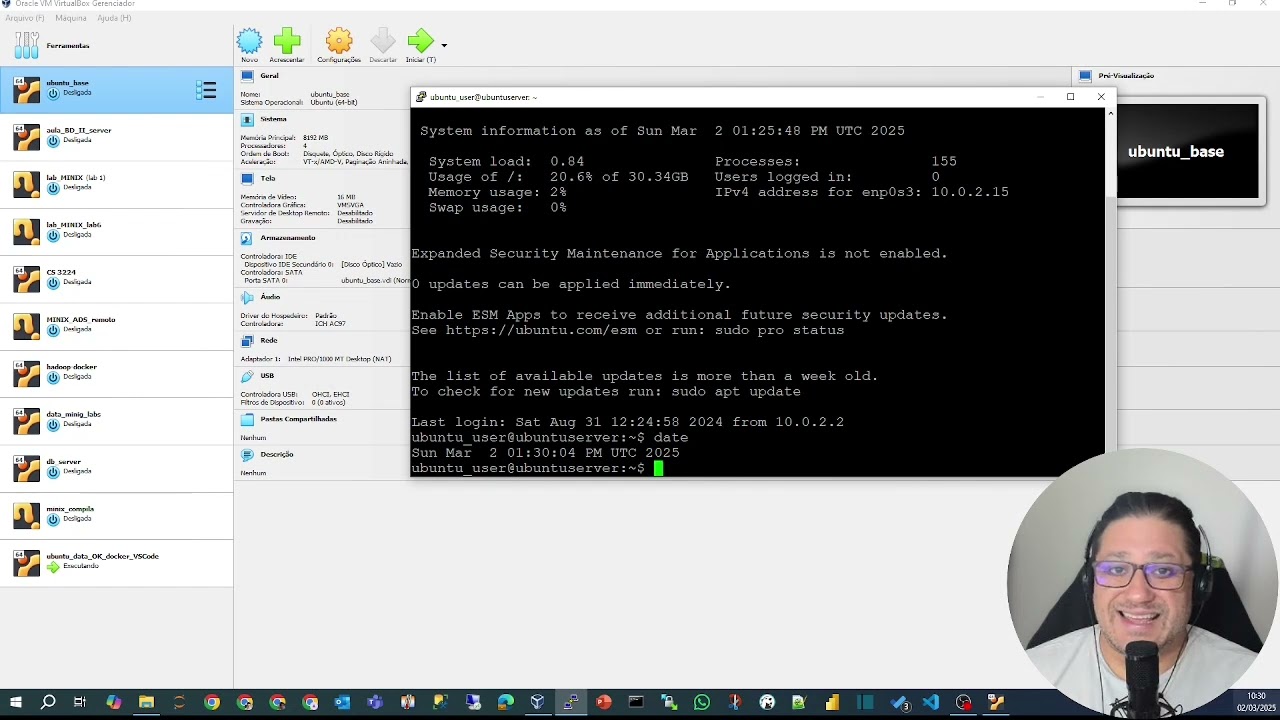Click the USB section header

pyautogui.click(x=267, y=376)
